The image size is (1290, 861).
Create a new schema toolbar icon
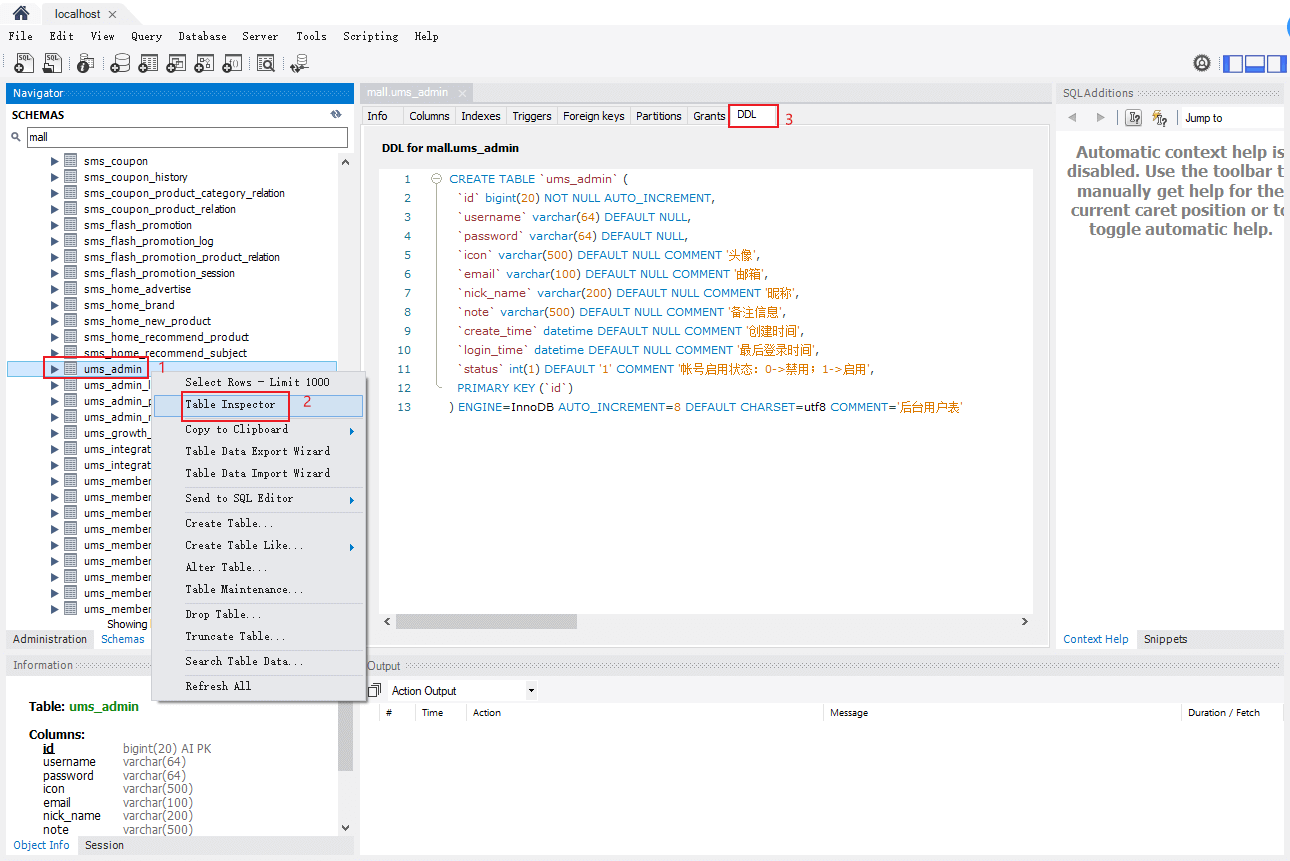[120, 63]
